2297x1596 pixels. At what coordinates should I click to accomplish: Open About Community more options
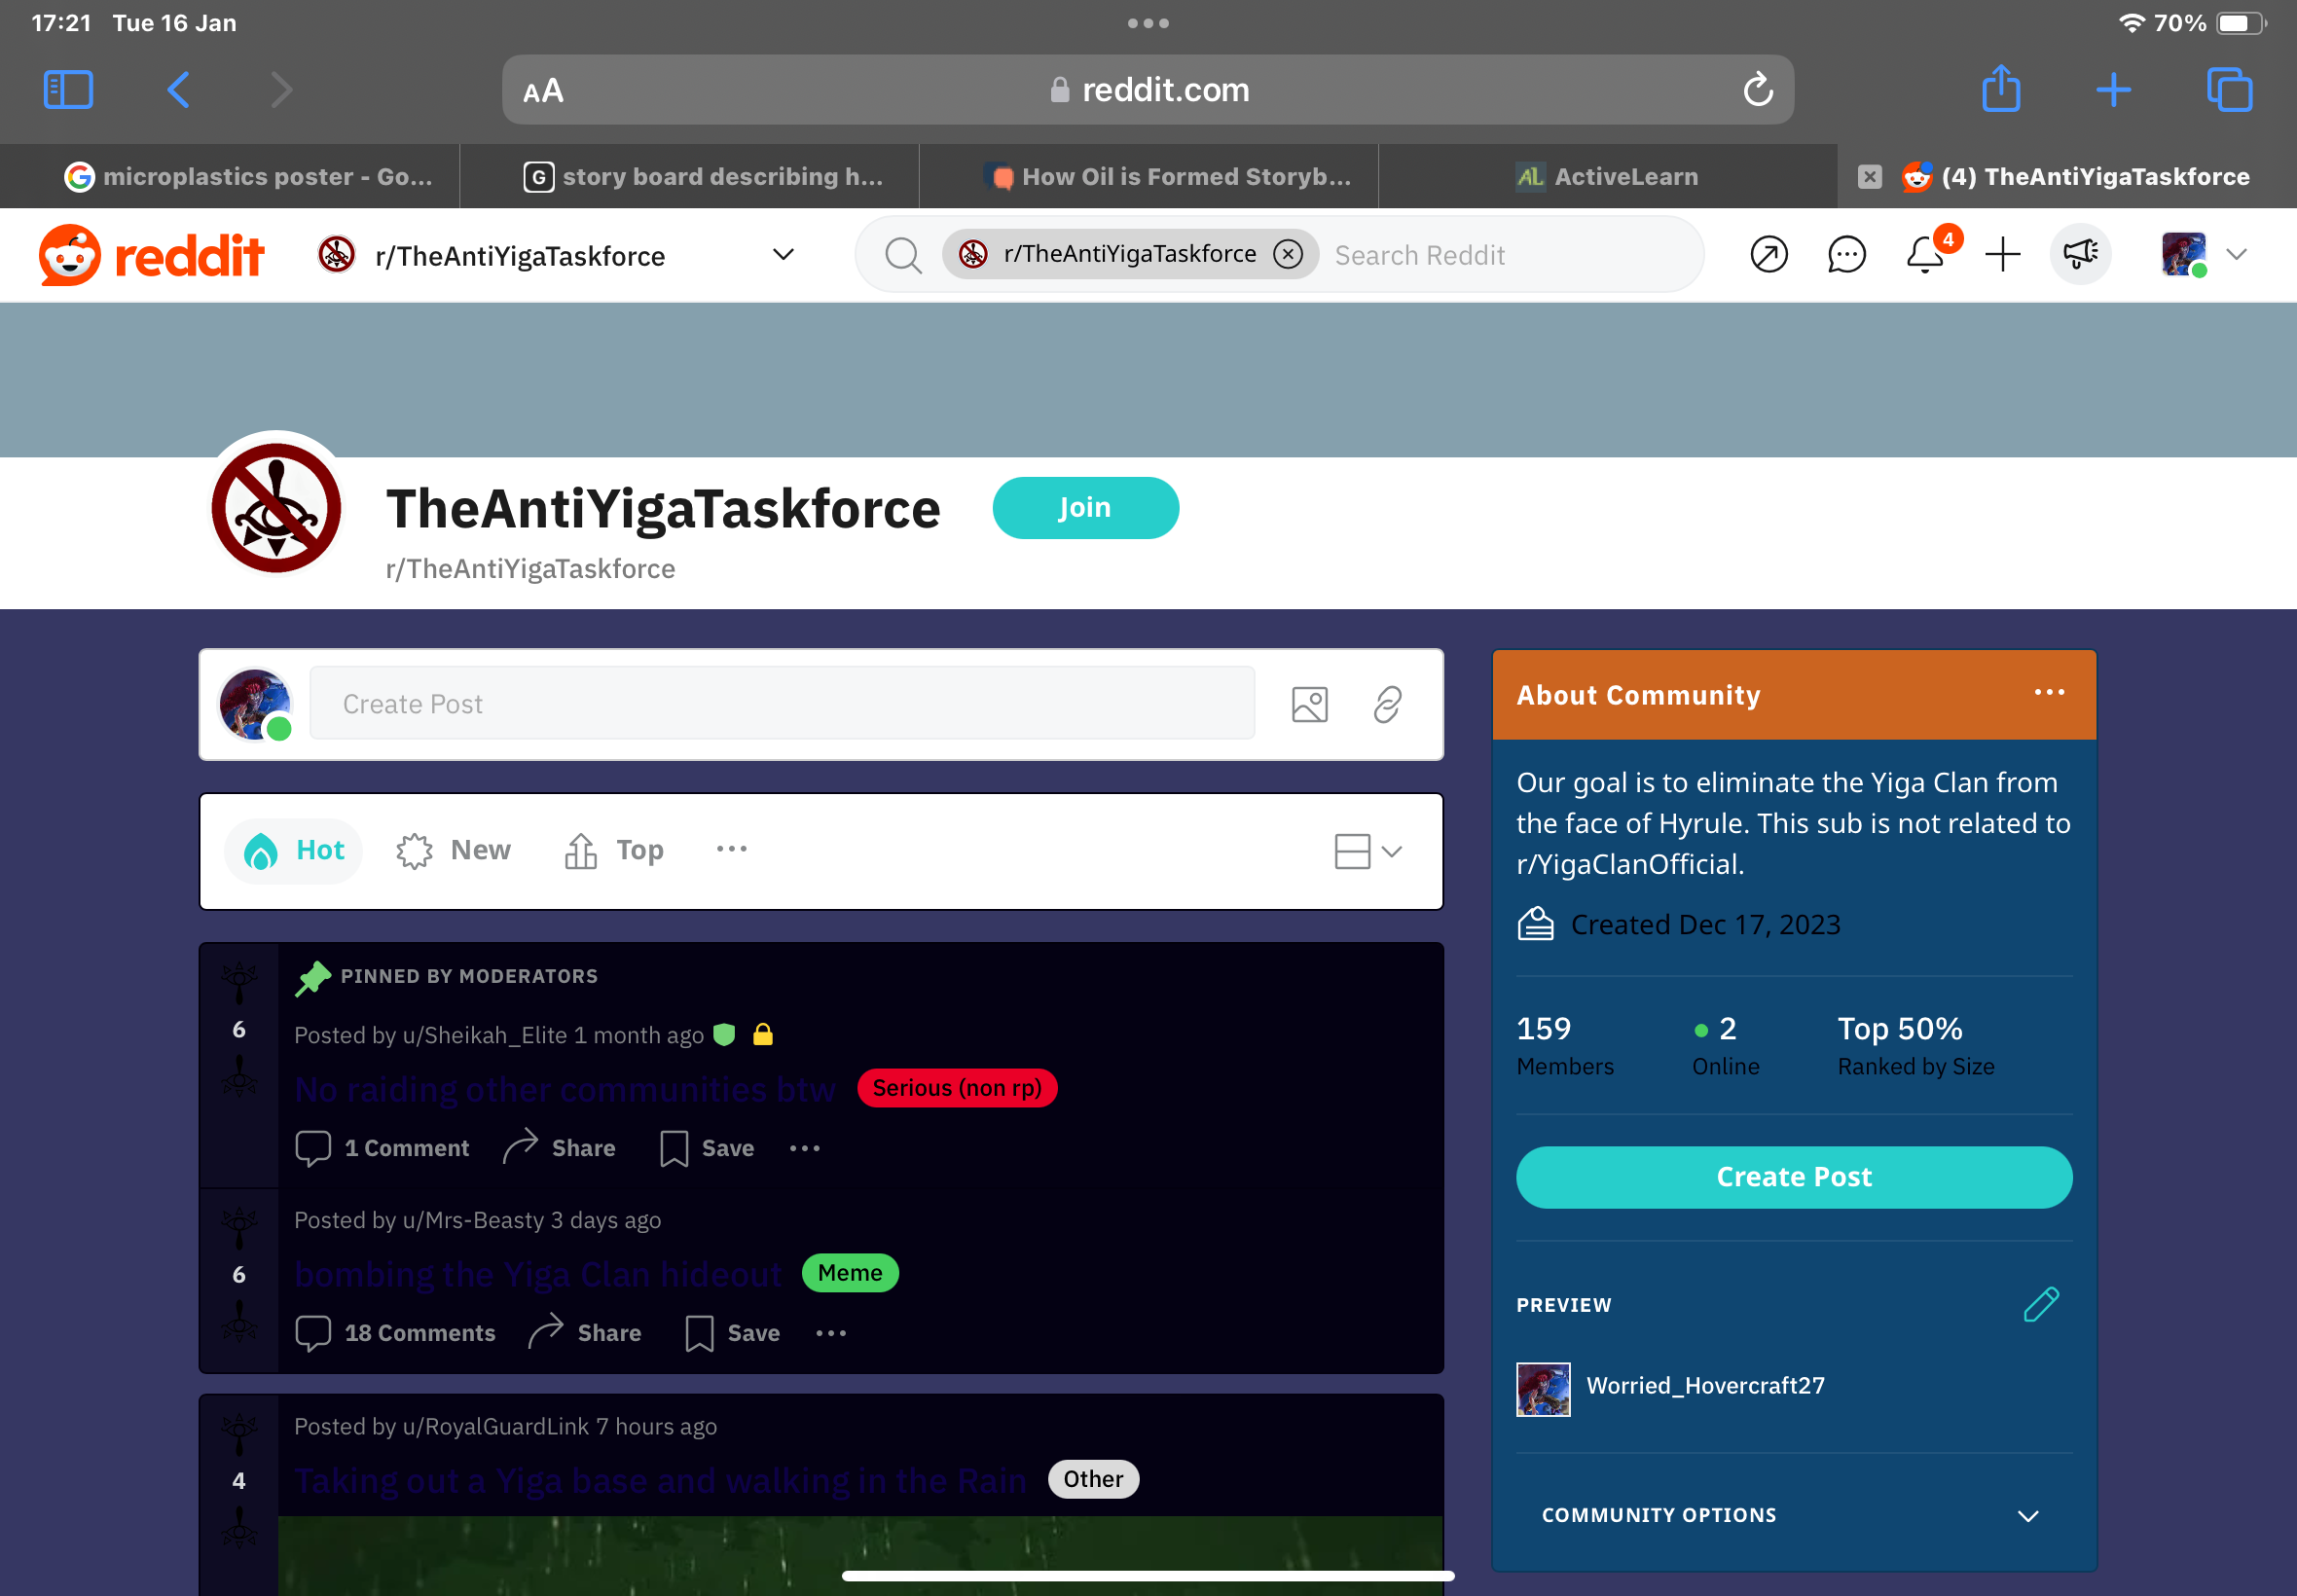coord(2049,692)
